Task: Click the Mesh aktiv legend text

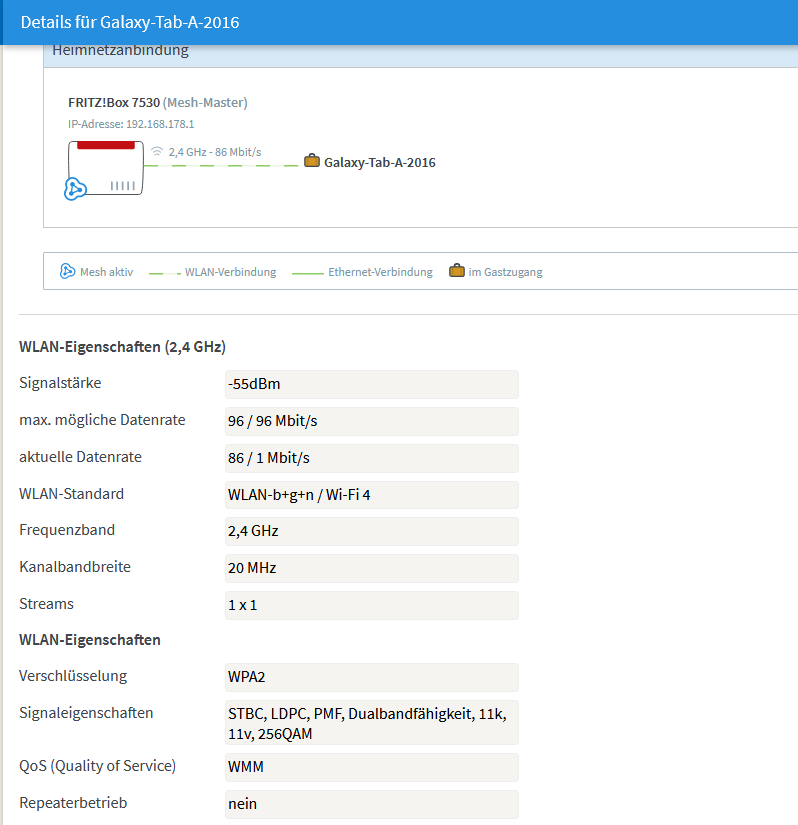Action: click(x=107, y=272)
